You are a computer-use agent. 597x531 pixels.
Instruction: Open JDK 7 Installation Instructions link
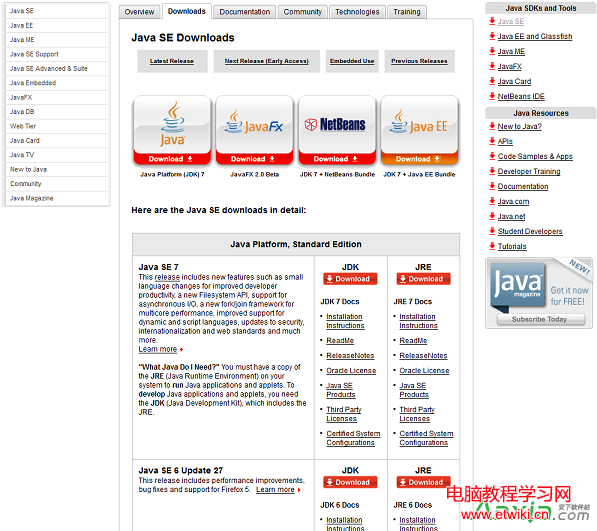(x=345, y=321)
